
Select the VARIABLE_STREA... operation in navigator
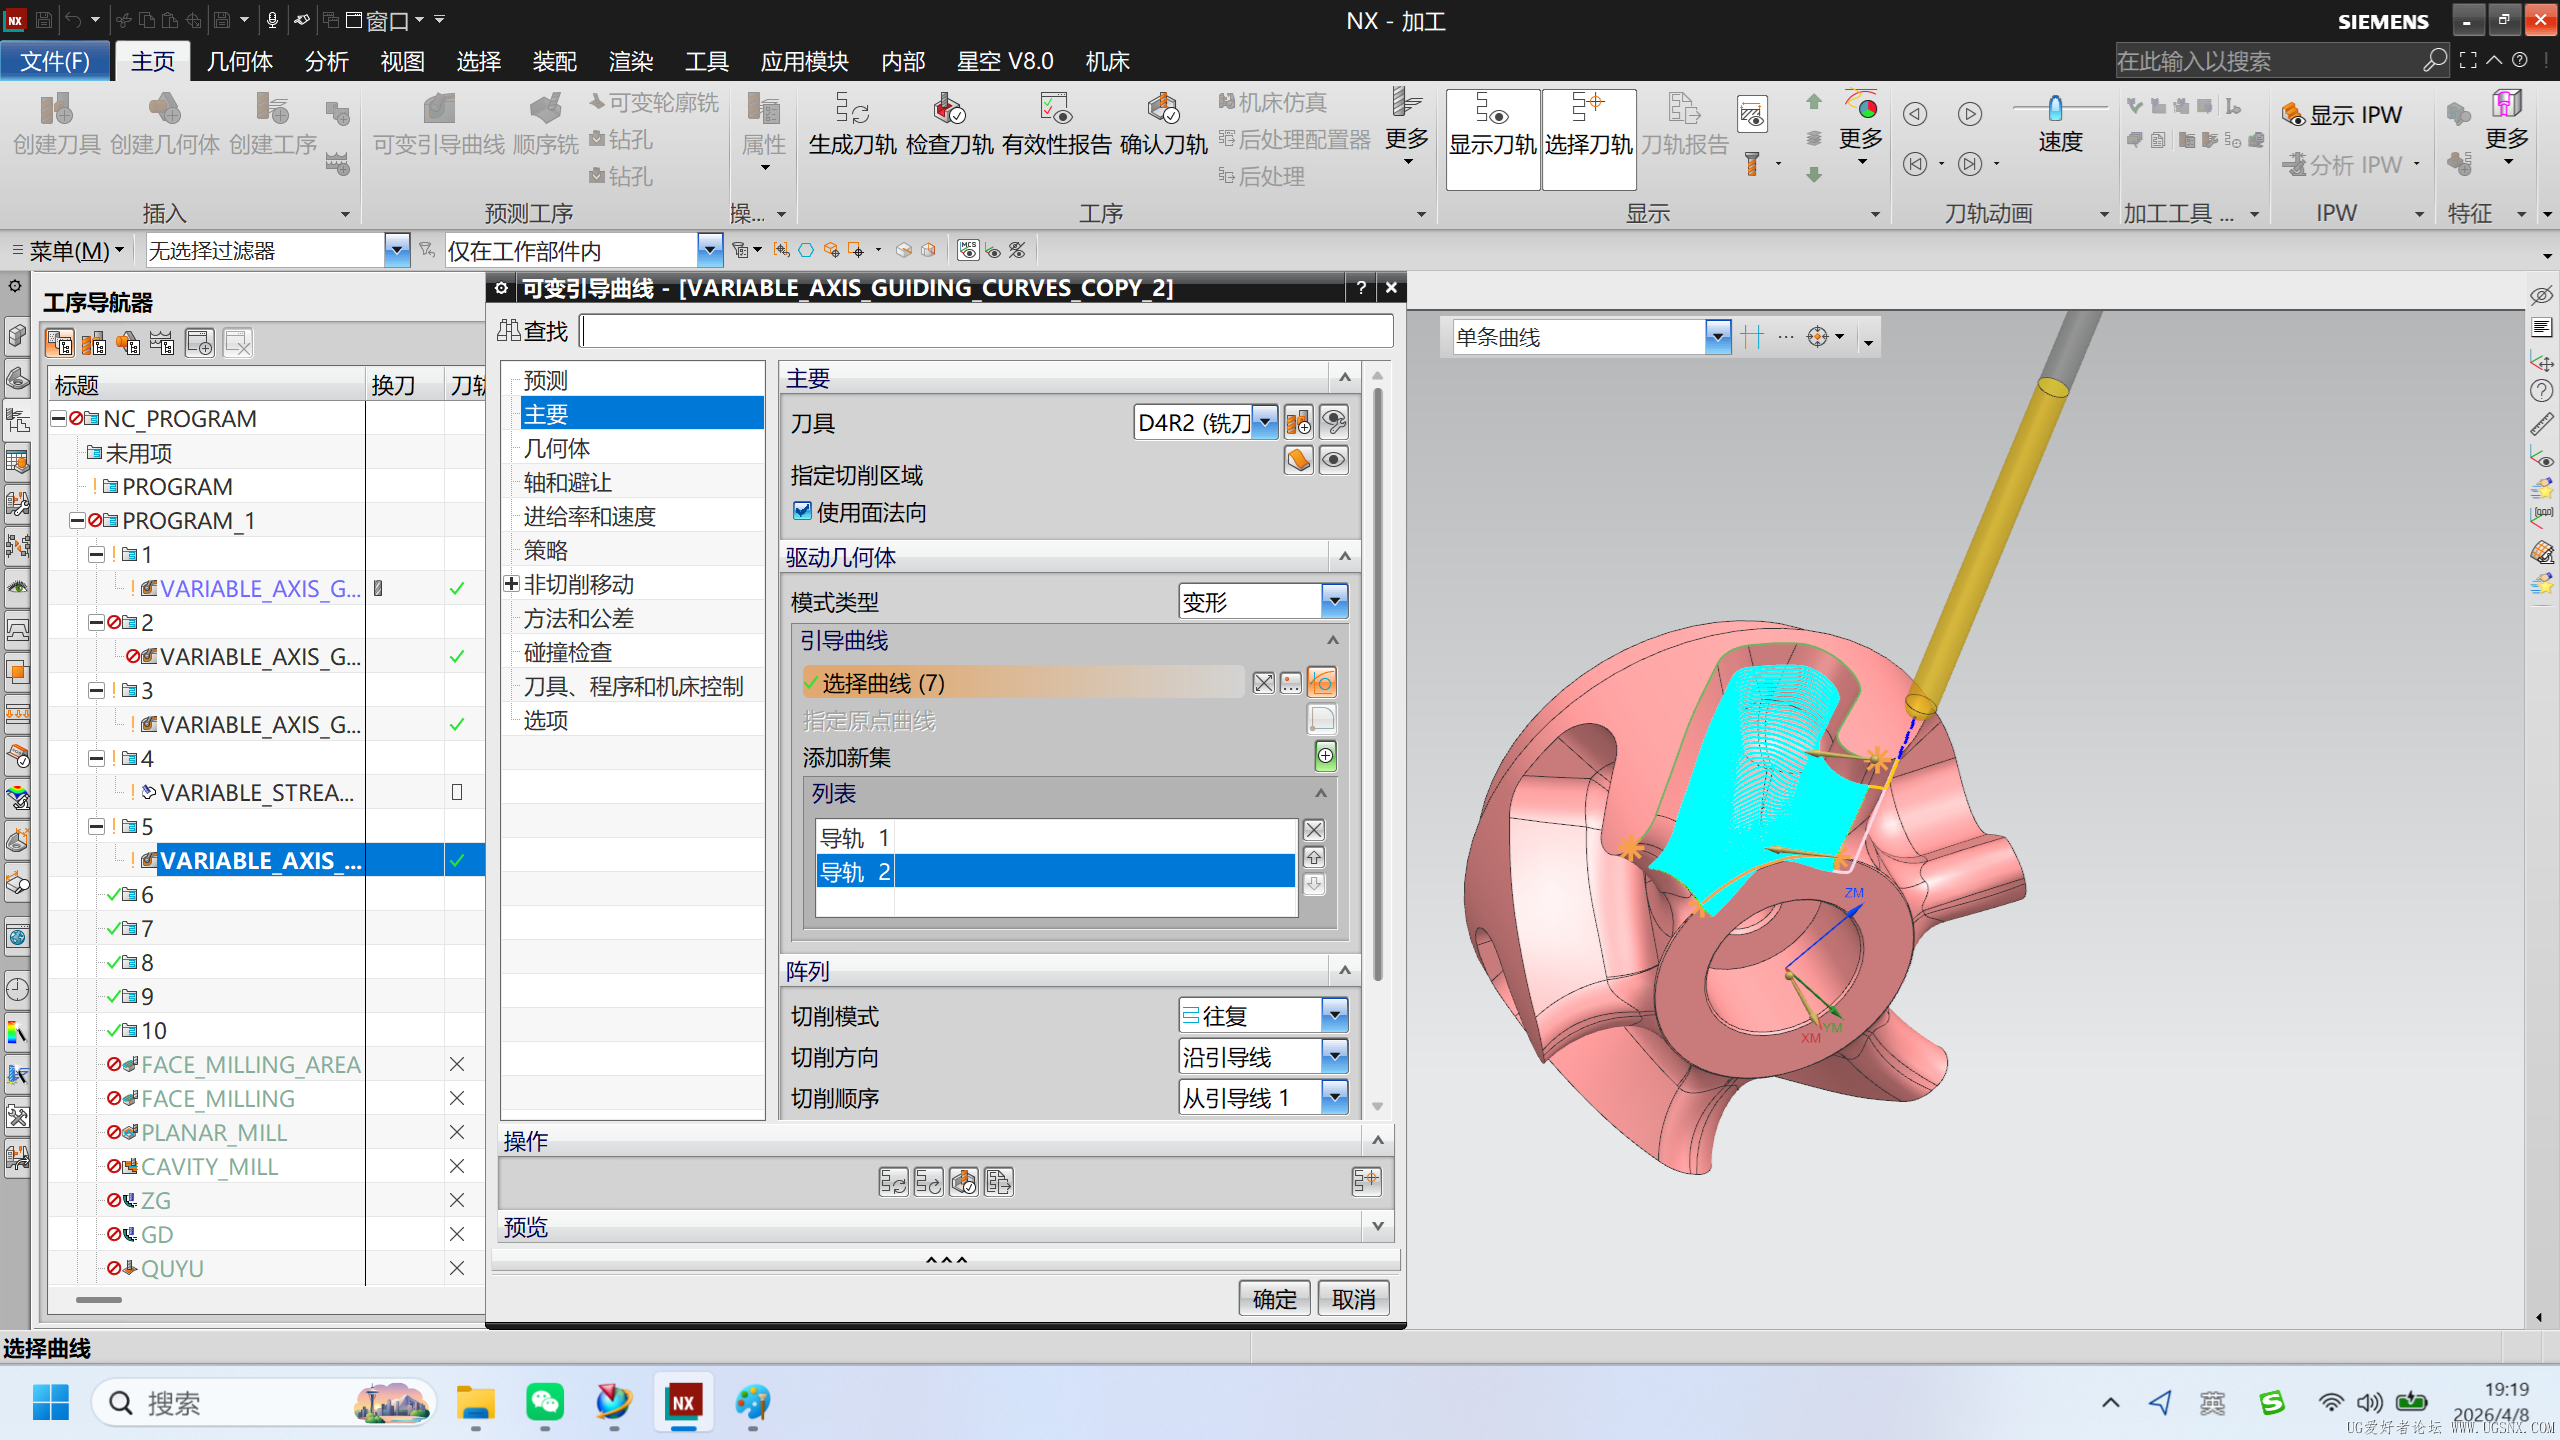[x=256, y=792]
